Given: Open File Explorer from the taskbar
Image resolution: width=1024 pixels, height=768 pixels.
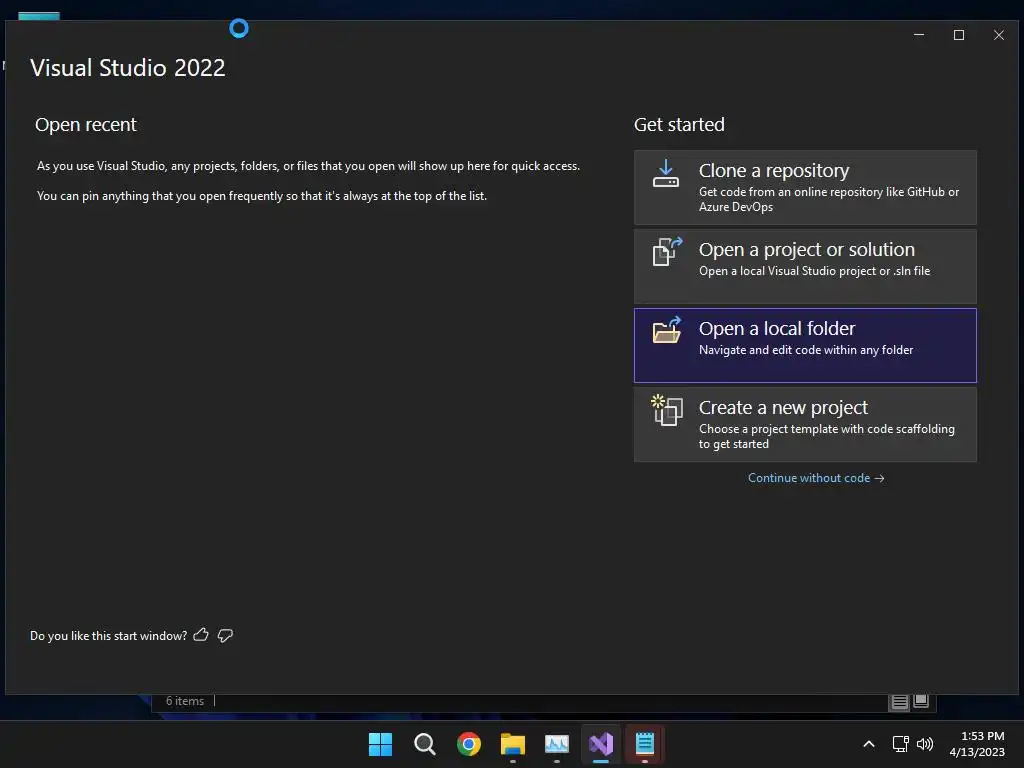Looking at the screenshot, I should pyautogui.click(x=513, y=744).
